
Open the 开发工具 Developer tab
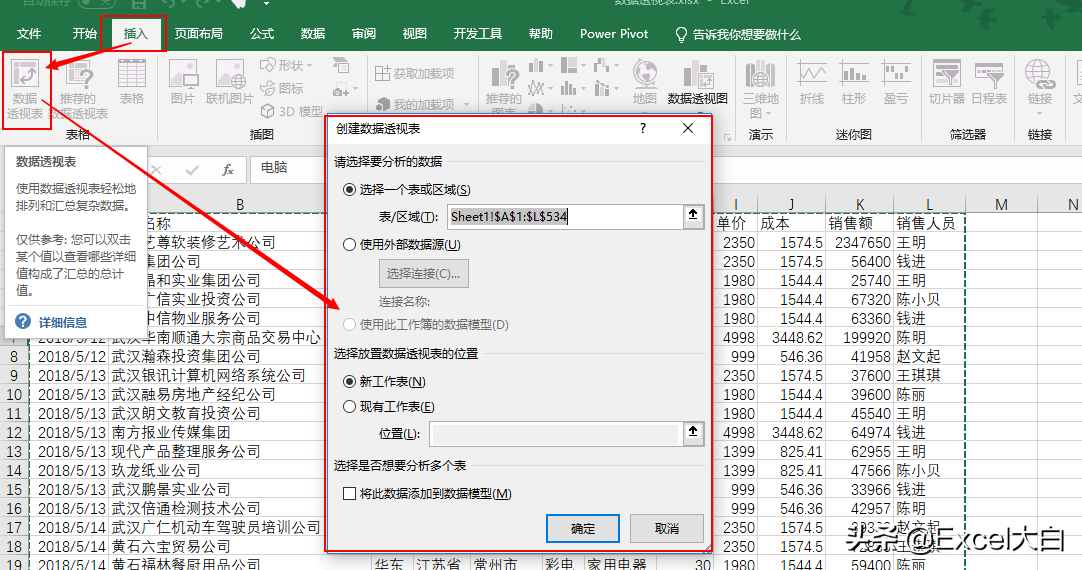478,34
